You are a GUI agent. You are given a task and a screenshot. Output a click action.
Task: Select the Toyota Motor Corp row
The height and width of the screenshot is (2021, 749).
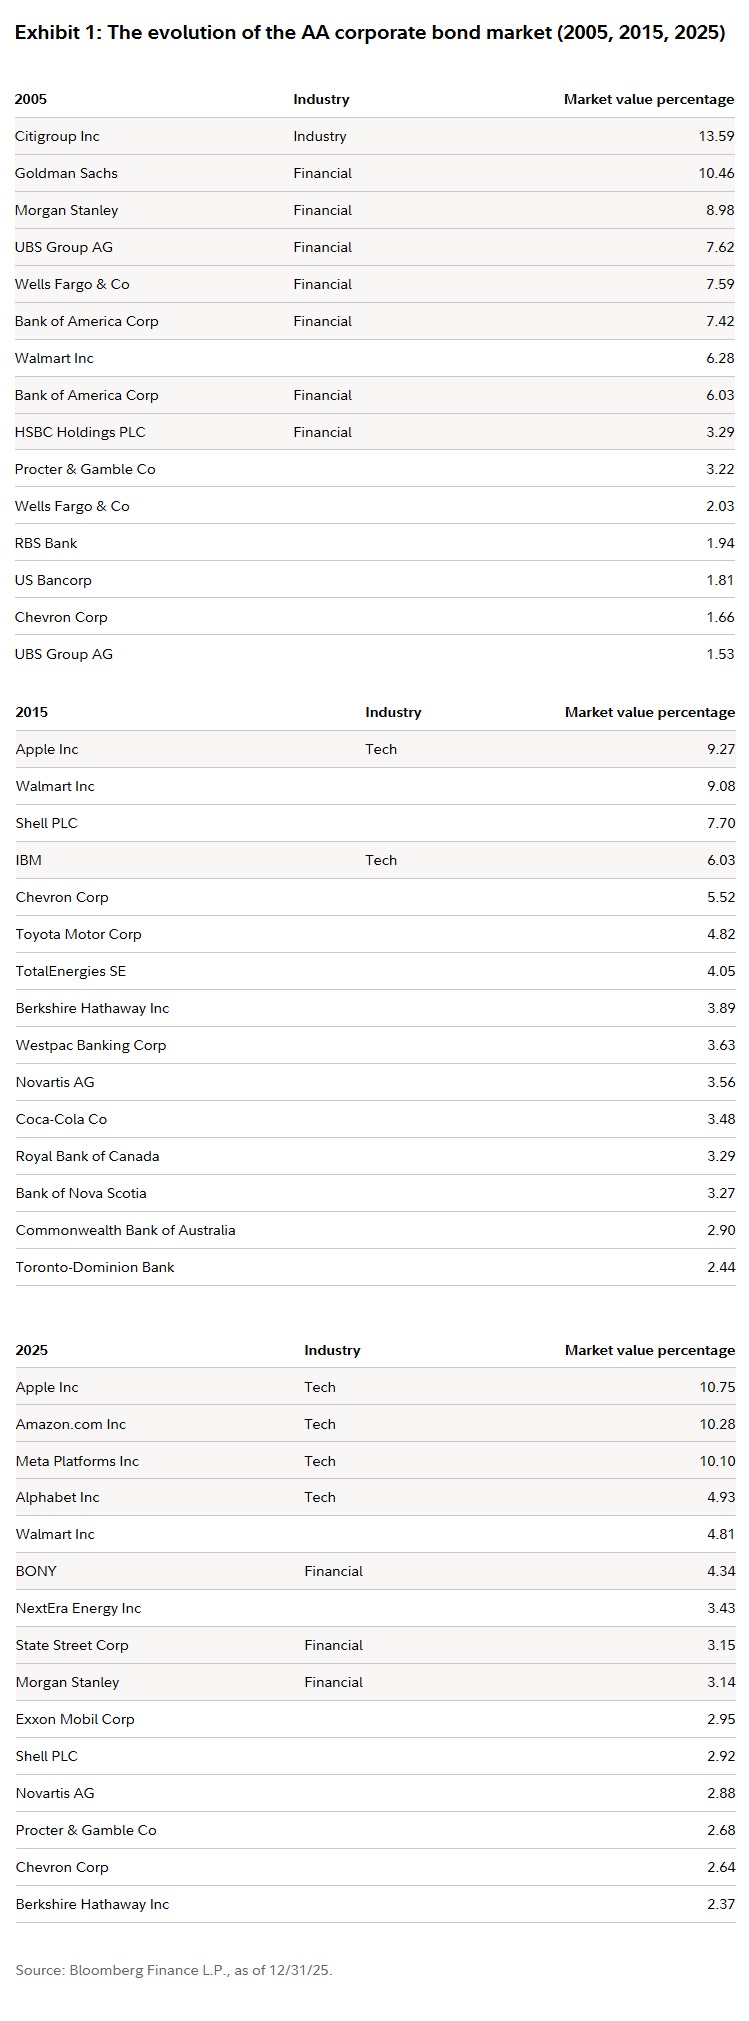click(375, 934)
